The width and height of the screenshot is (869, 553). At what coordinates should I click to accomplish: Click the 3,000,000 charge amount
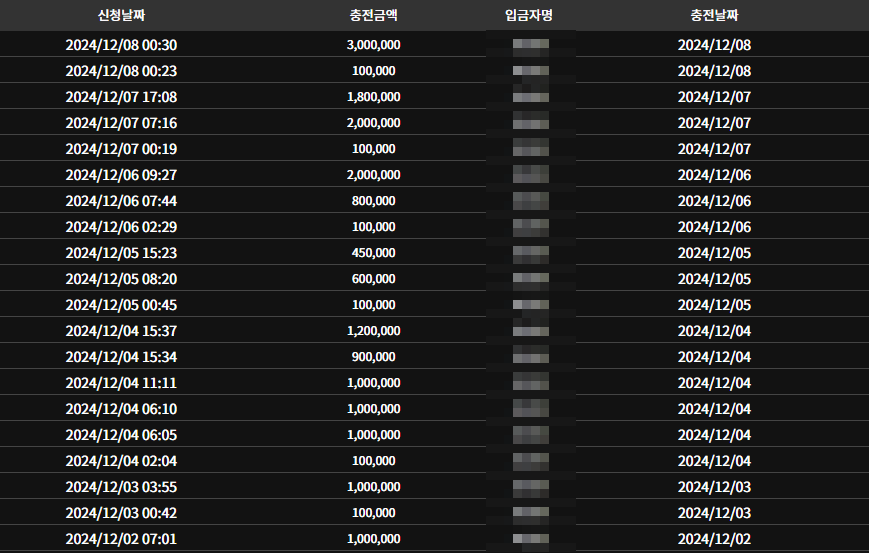pyautogui.click(x=374, y=45)
